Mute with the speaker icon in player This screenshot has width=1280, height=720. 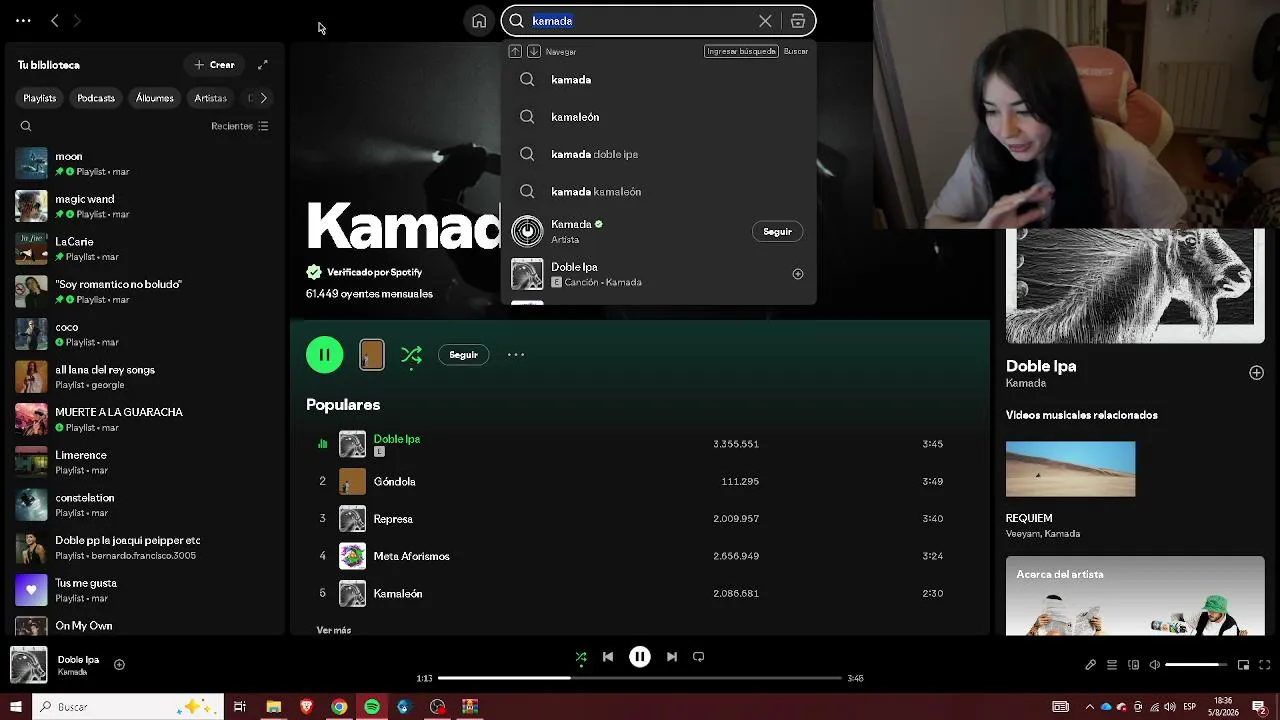click(1155, 665)
